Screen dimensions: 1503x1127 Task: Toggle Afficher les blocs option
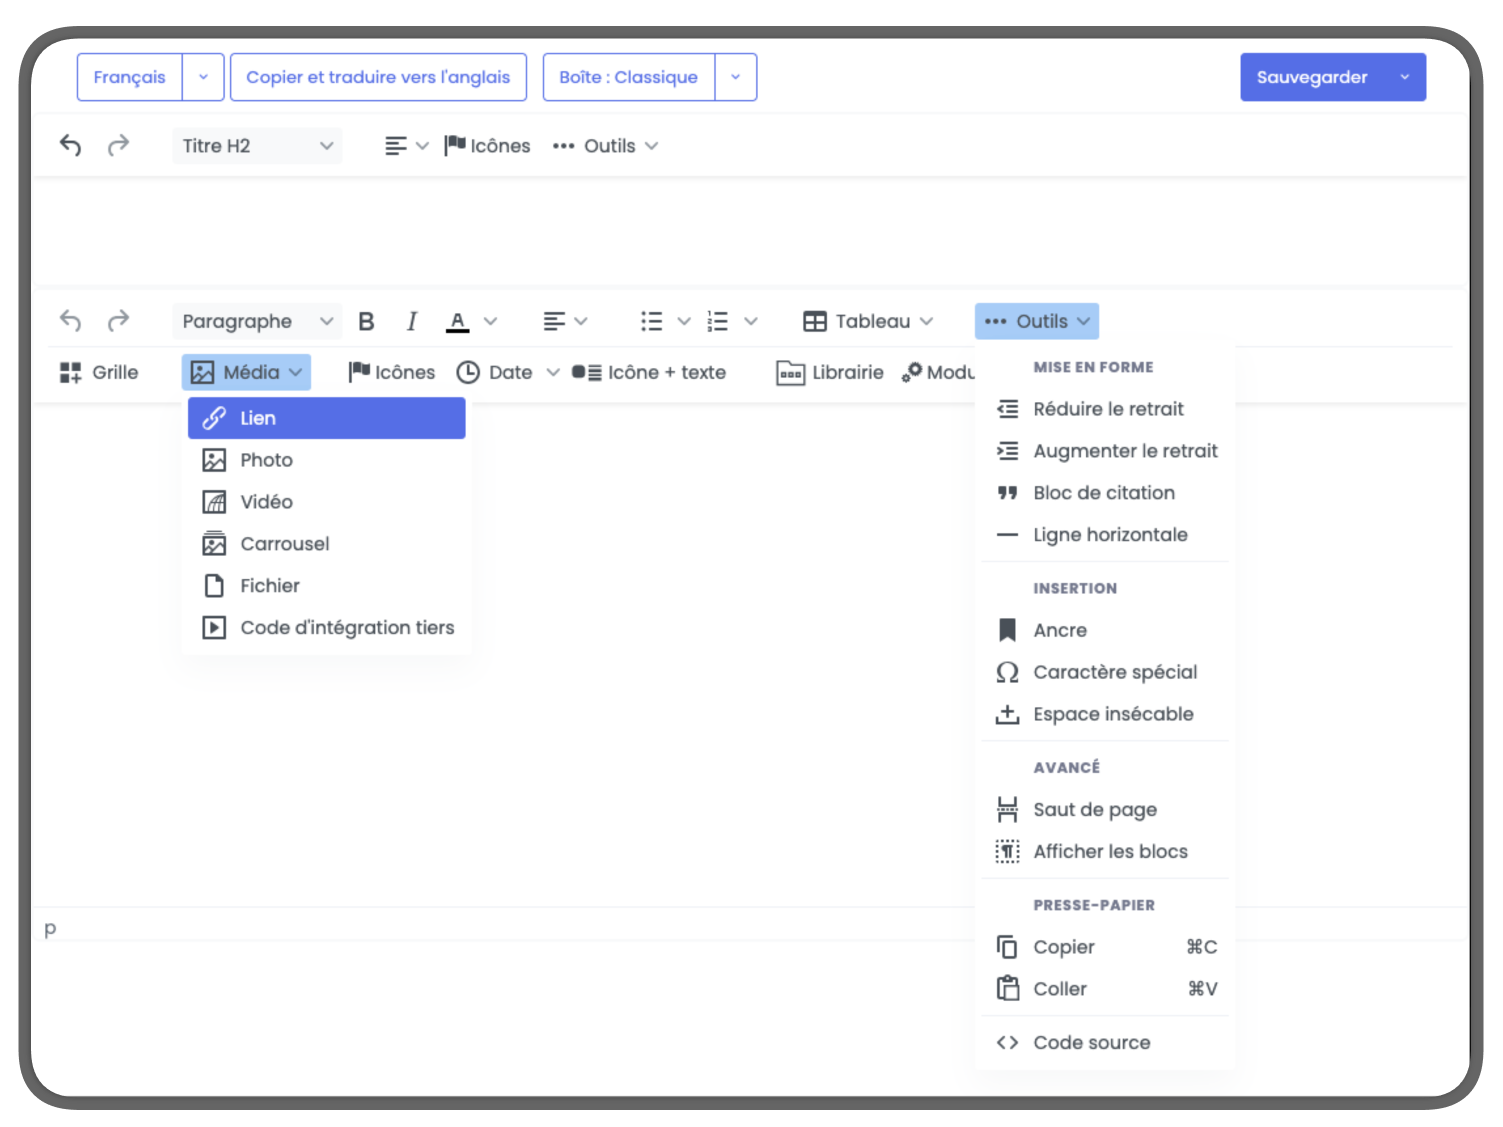[1109, 852]
